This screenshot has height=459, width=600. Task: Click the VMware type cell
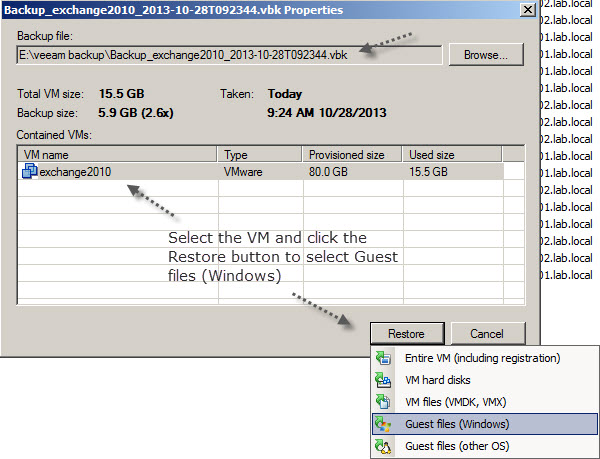[243, 172]
